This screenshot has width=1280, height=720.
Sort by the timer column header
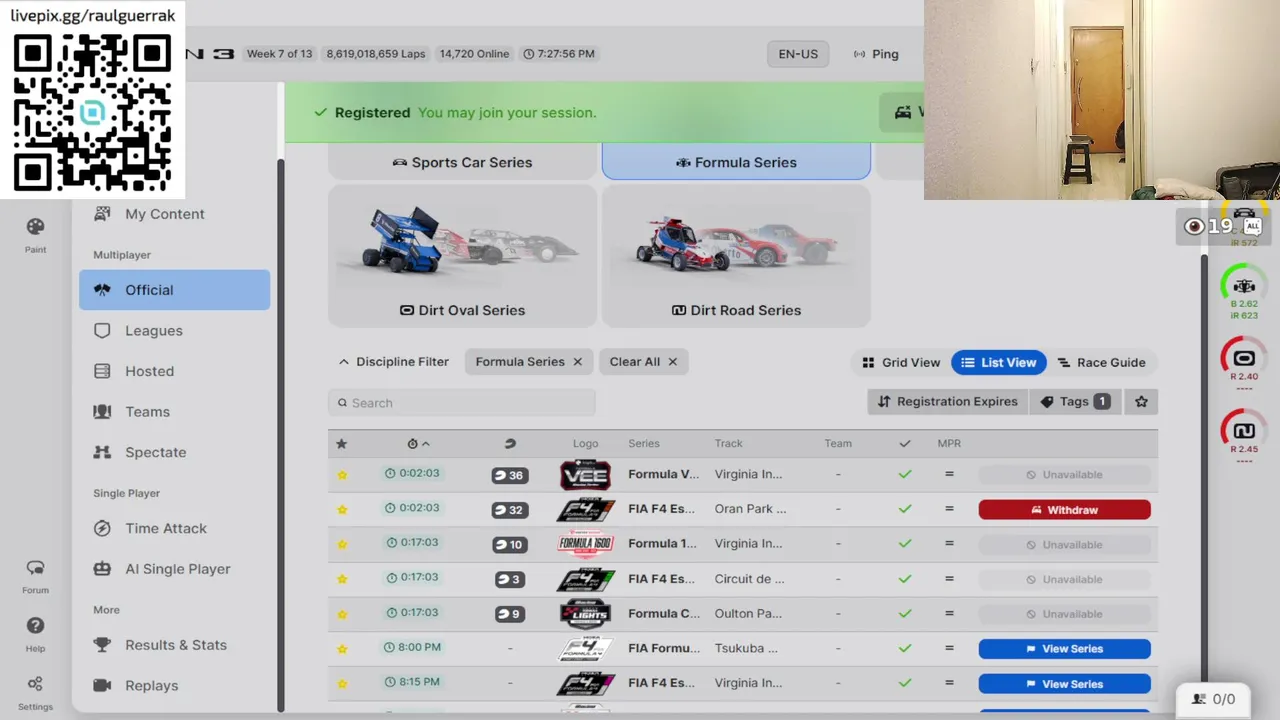(x=418, y=444)
